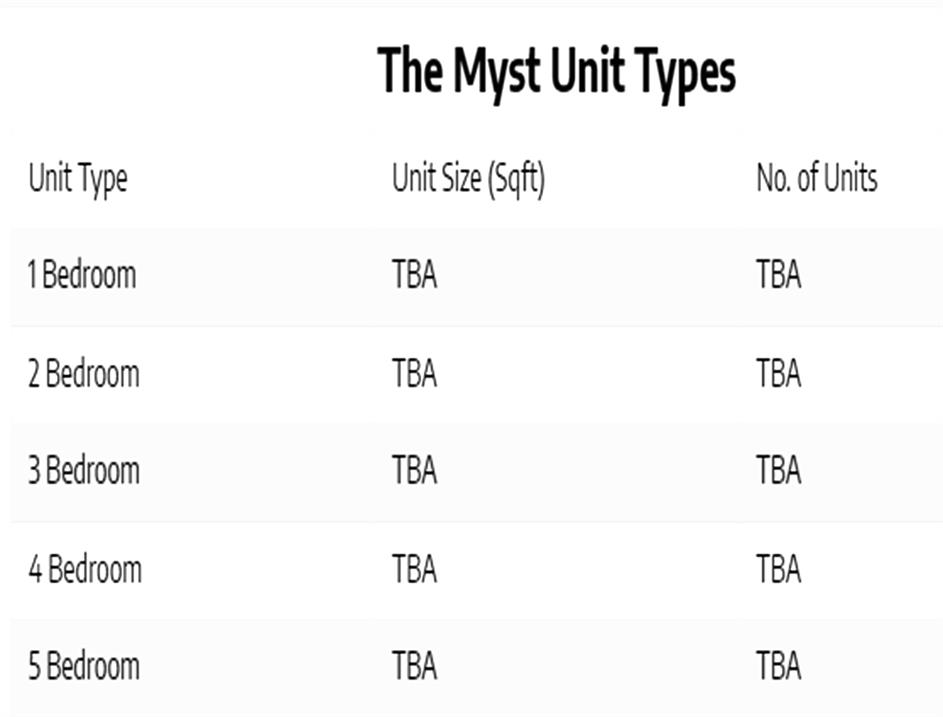The height and width of the screenshot is (717, 943).
Task: Click the 3 Bedroom unit size TBA cell
Action: coord(414,470)
